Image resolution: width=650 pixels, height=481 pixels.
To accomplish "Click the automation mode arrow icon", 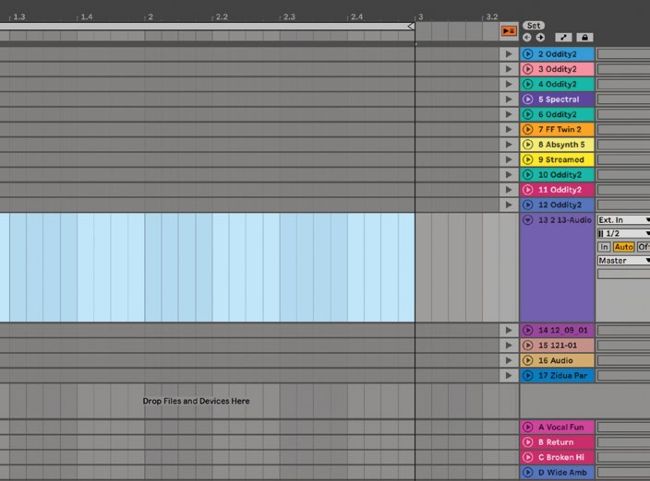I will point(563,37).
